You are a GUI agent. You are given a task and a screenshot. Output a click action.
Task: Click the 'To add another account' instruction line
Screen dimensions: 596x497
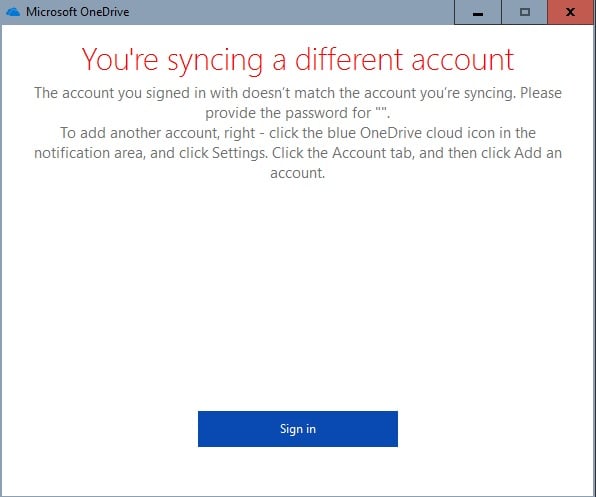tap(298, 133)
